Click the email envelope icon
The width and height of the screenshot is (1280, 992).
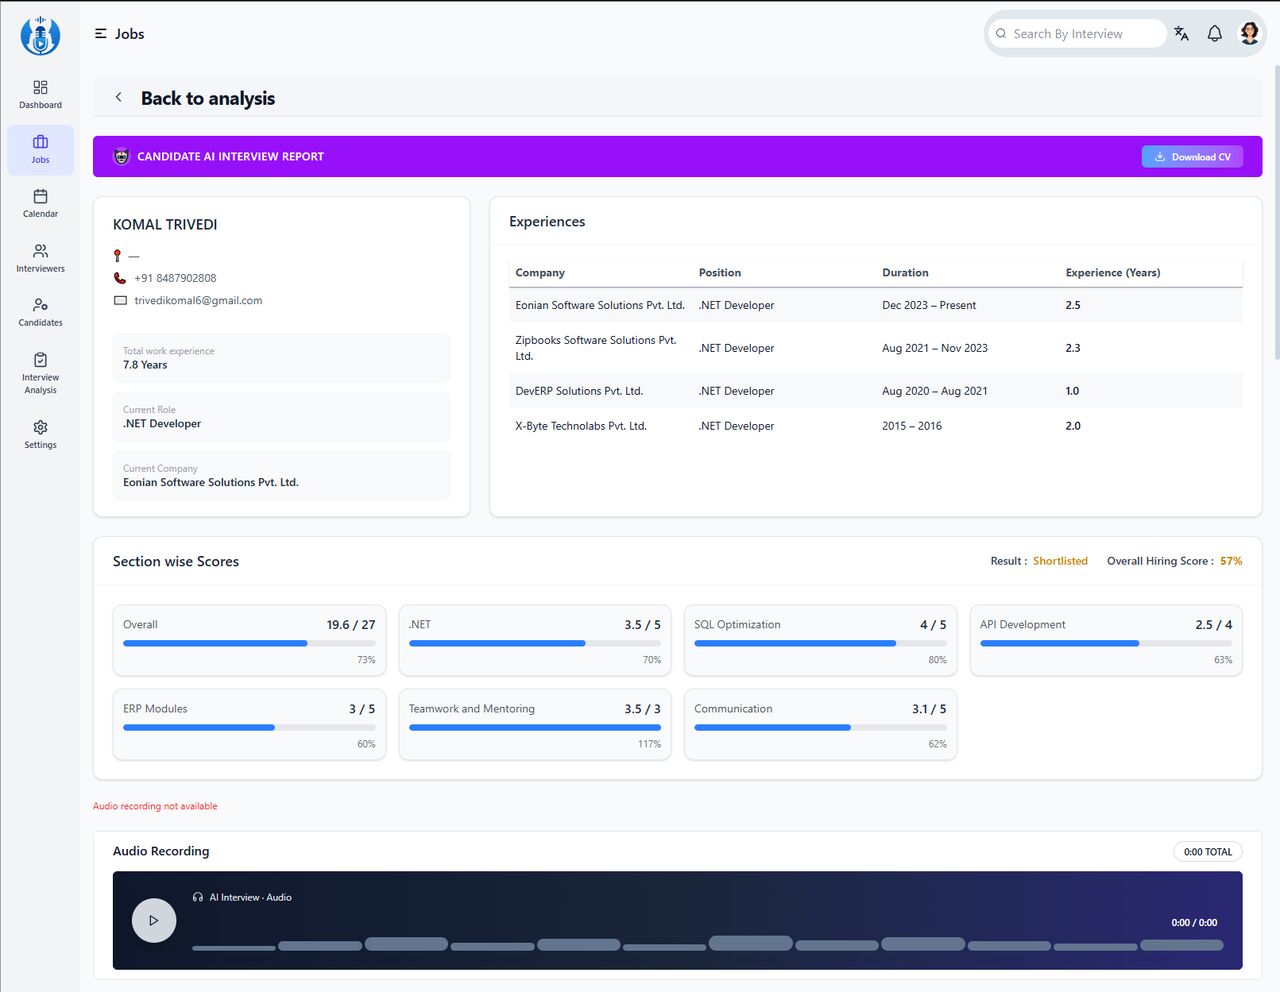(120, 300)
